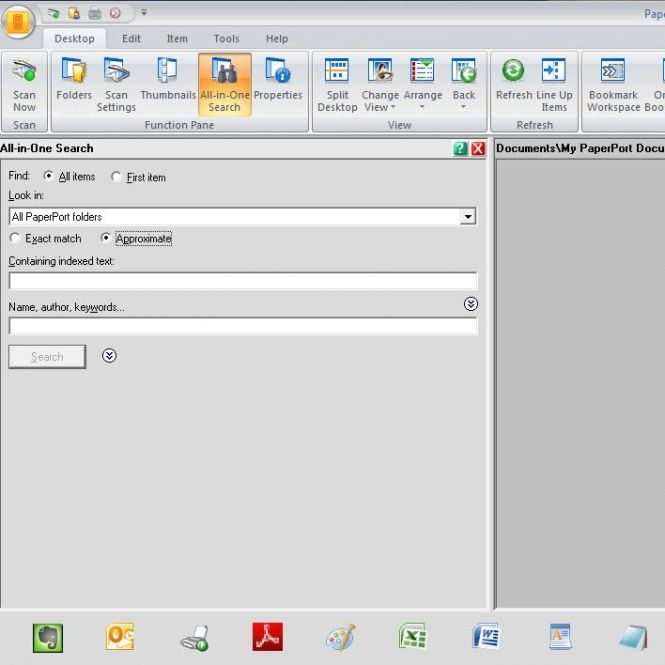Viewport: 665px width, 665px height.
Task: Send to Adobe Acrobat icon
Action: (x=268, y=637)
